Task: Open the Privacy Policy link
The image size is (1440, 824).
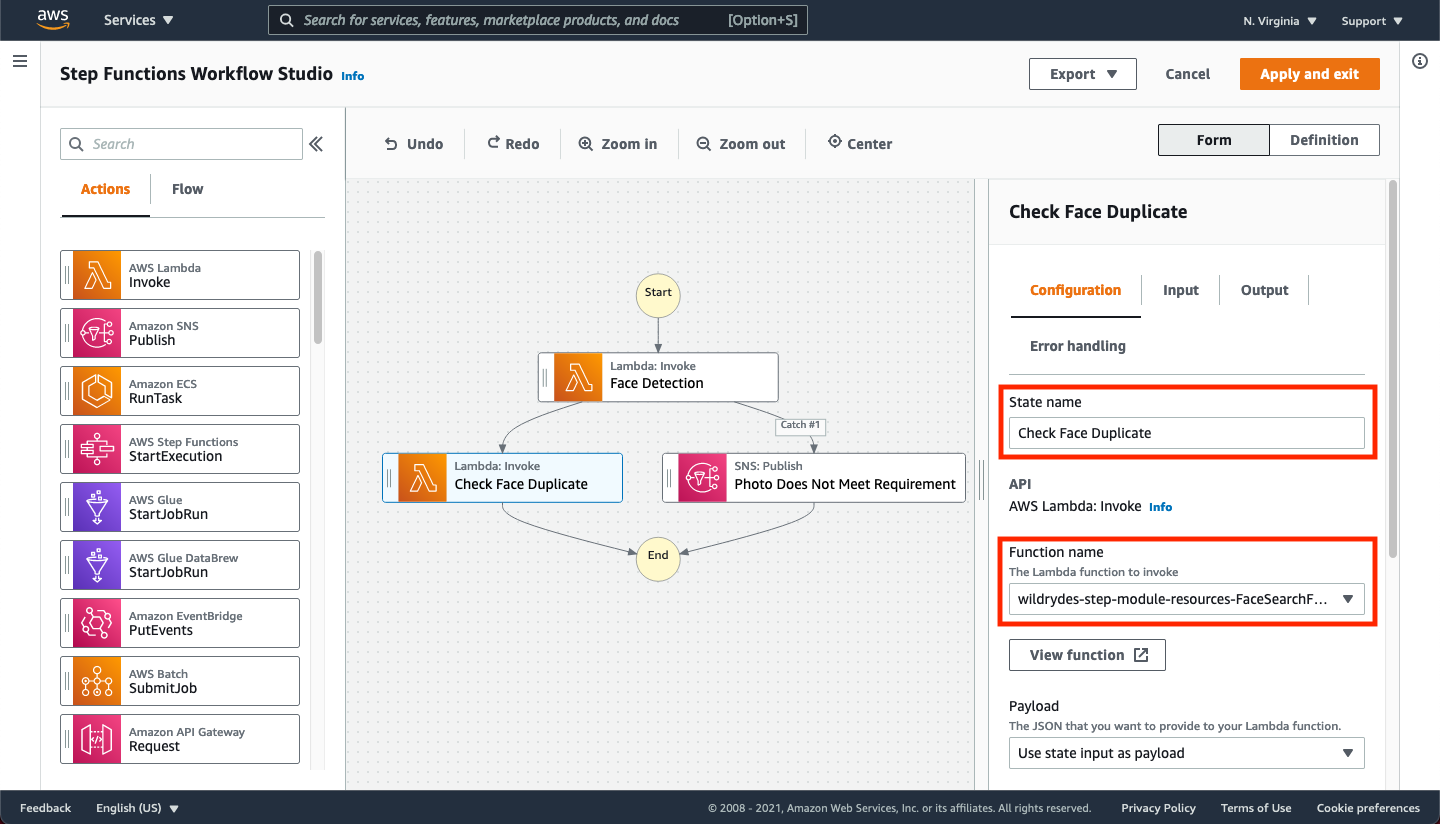Action: click(1158, 808)
